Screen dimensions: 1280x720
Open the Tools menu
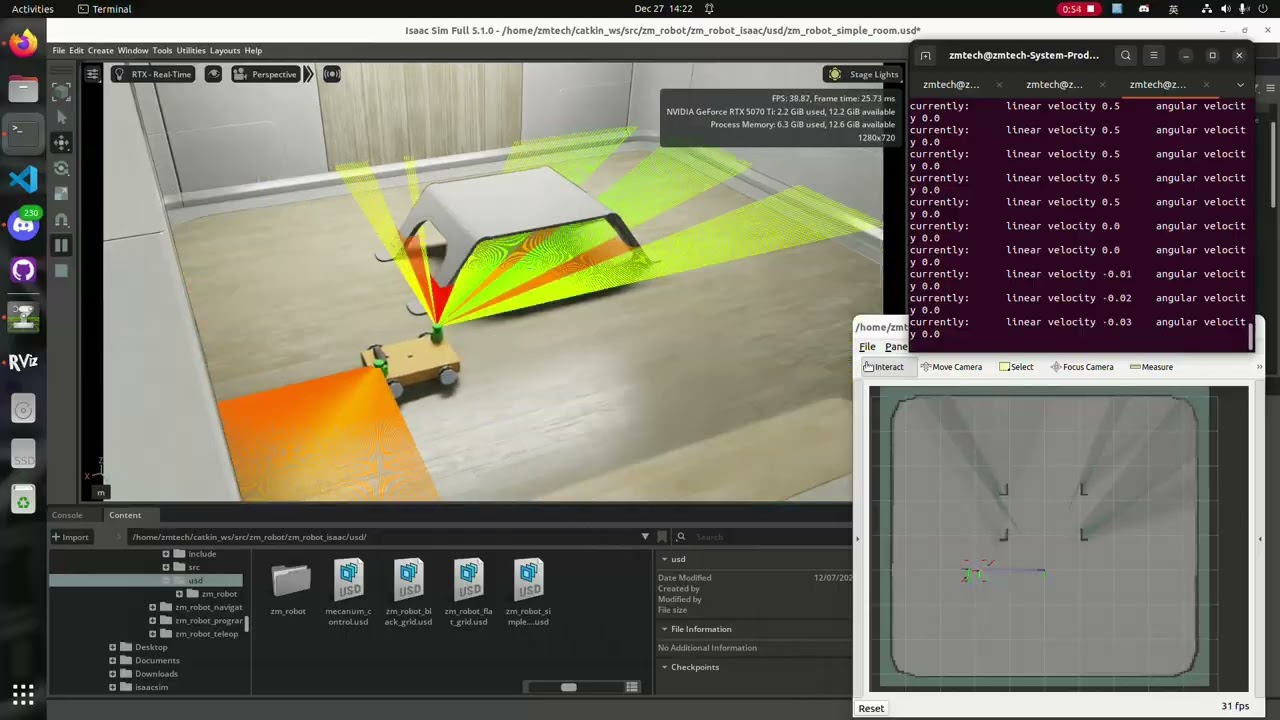(x=162, y=50)
